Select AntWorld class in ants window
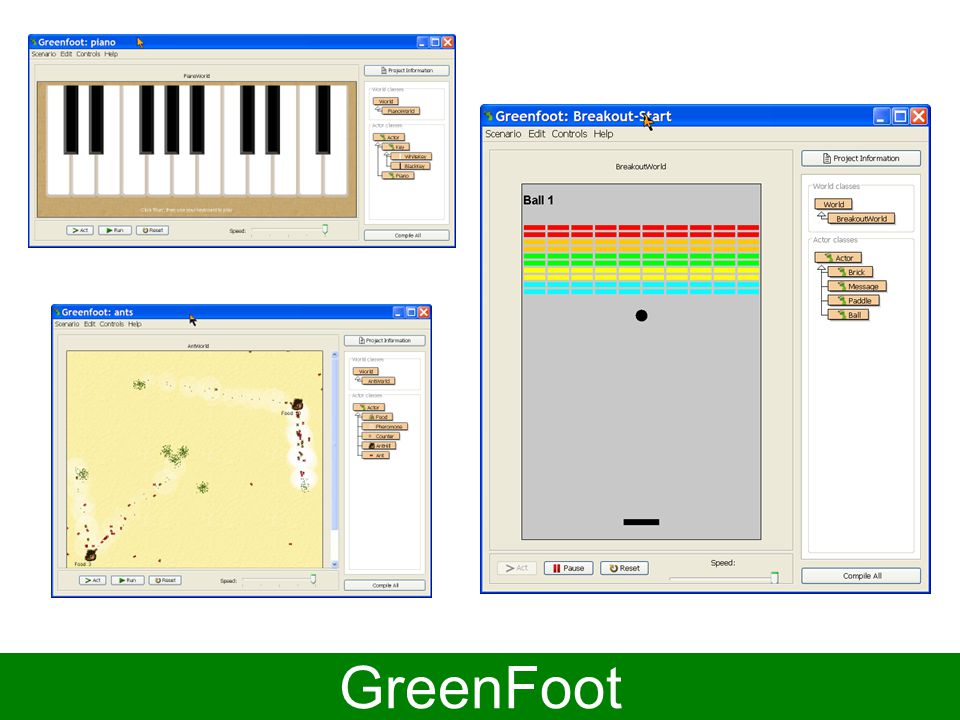This screenshot has height=720, width=960. (378, 381)
